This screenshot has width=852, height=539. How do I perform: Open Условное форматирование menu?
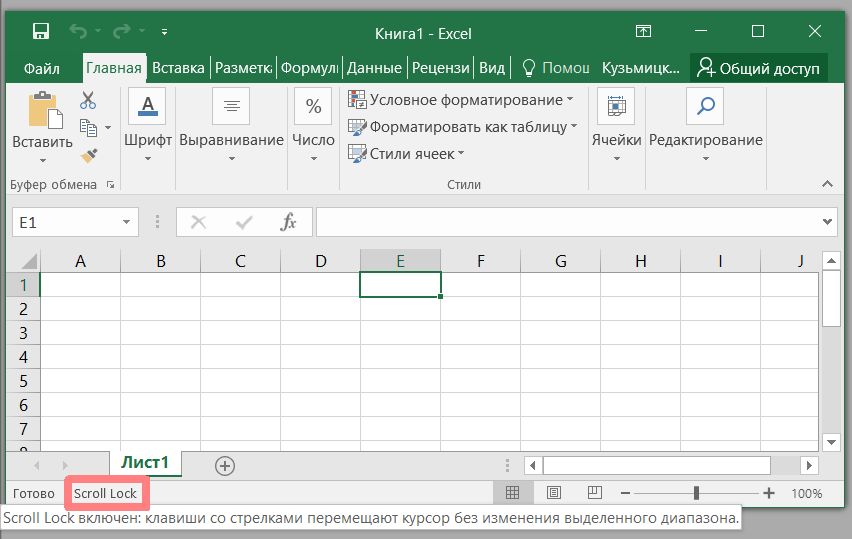coord(460,99)
